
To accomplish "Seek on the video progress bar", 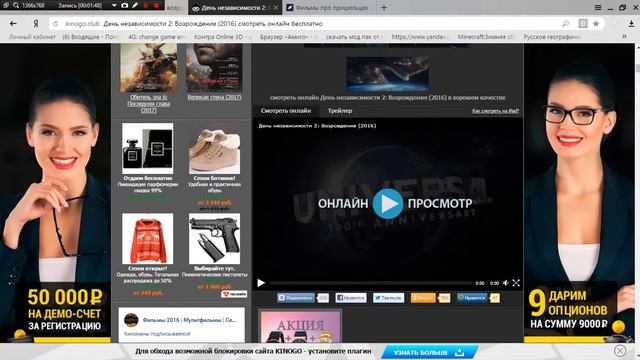I will pos(370,283).
